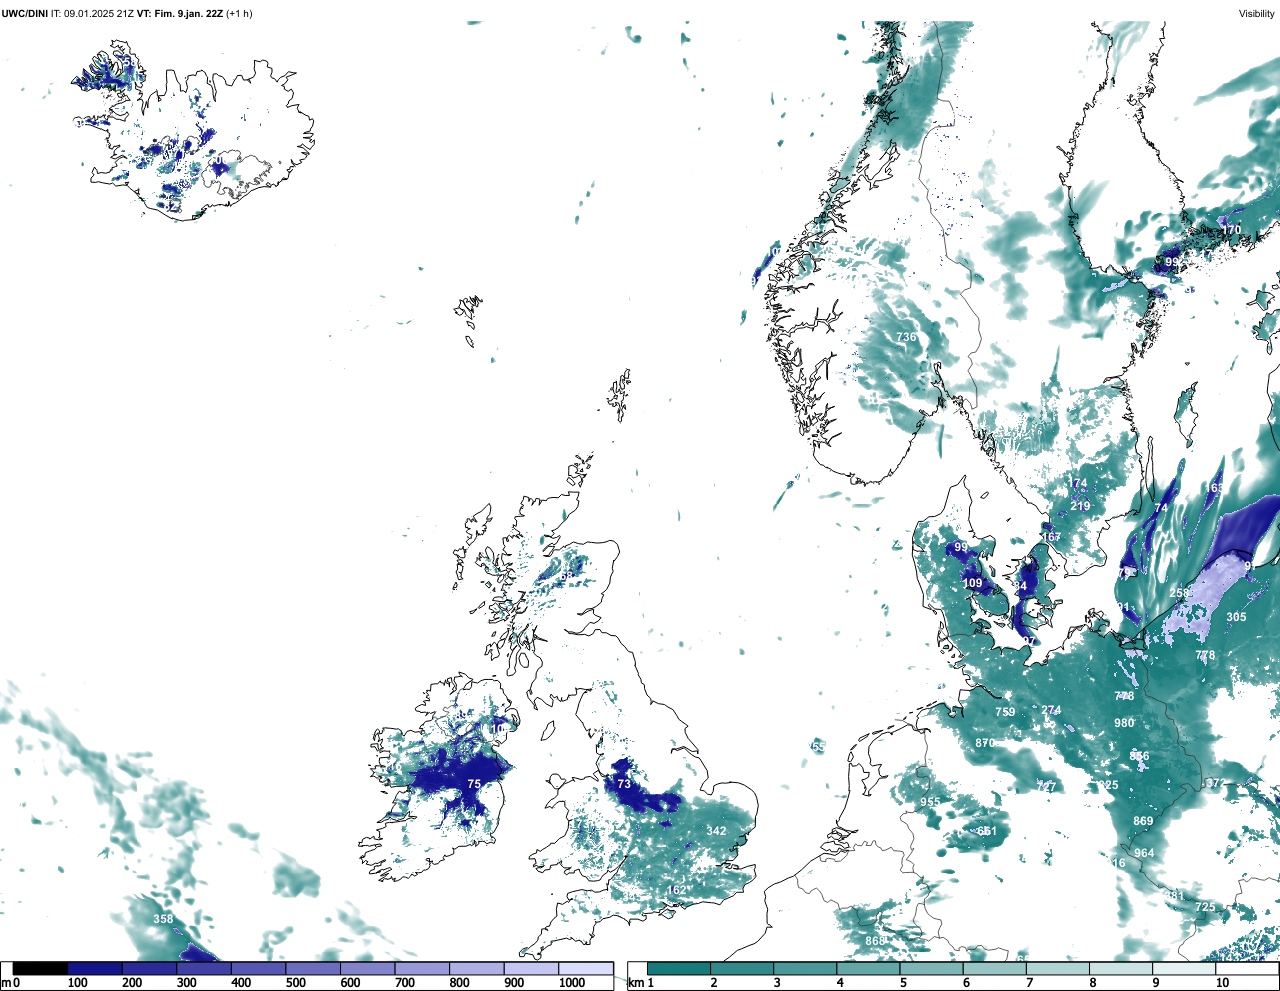Click the '174' value over southern Sweden
The image size is (1280, 991).
coord(1077,483)
